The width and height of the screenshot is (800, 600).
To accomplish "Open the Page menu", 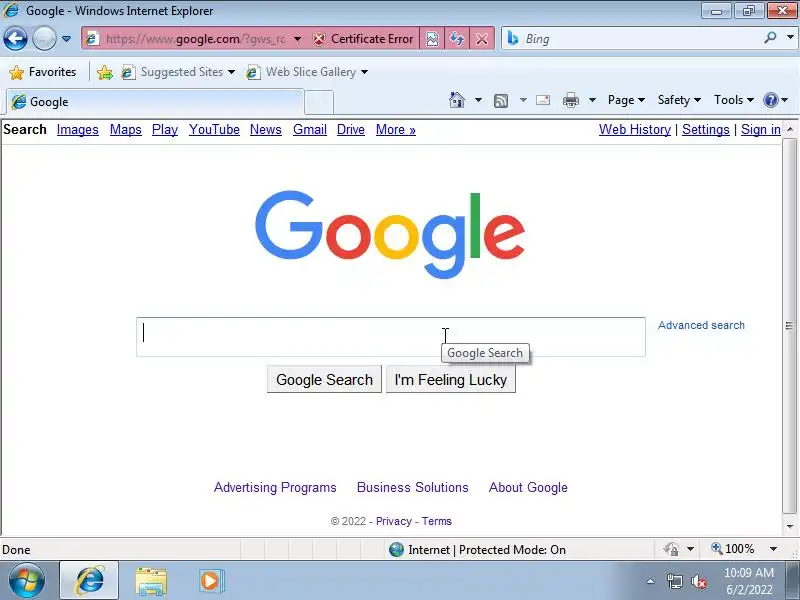I will tap(626, 100).
